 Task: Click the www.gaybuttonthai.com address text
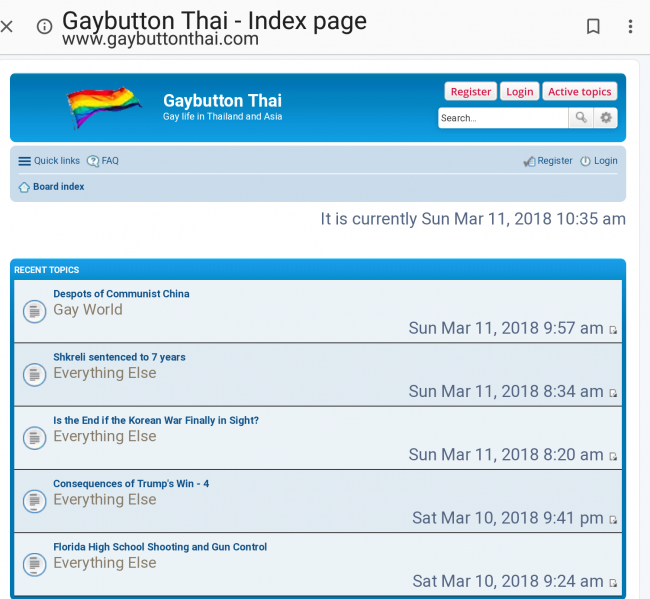click(160, 39)
